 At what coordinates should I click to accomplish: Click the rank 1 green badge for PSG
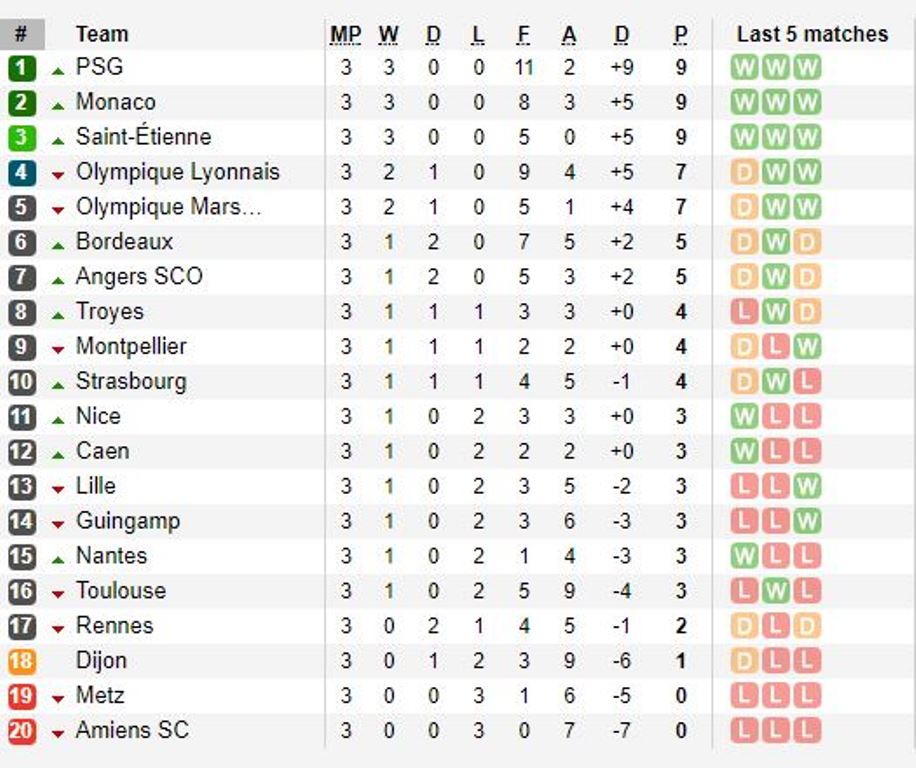pyautogui.click(x=22, y=68)
